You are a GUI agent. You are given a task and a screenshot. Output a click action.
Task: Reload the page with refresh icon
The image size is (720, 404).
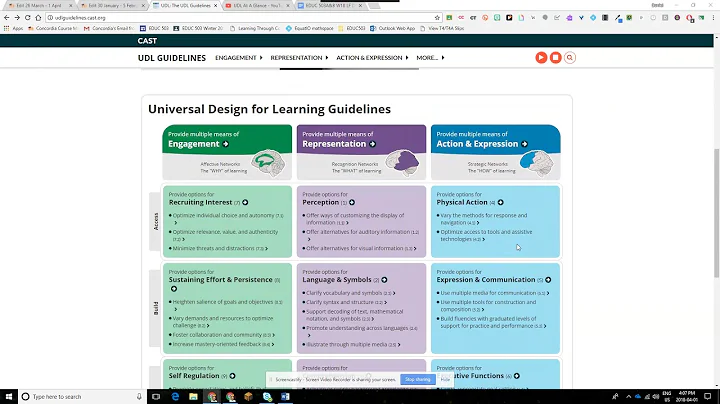point(28,17)
